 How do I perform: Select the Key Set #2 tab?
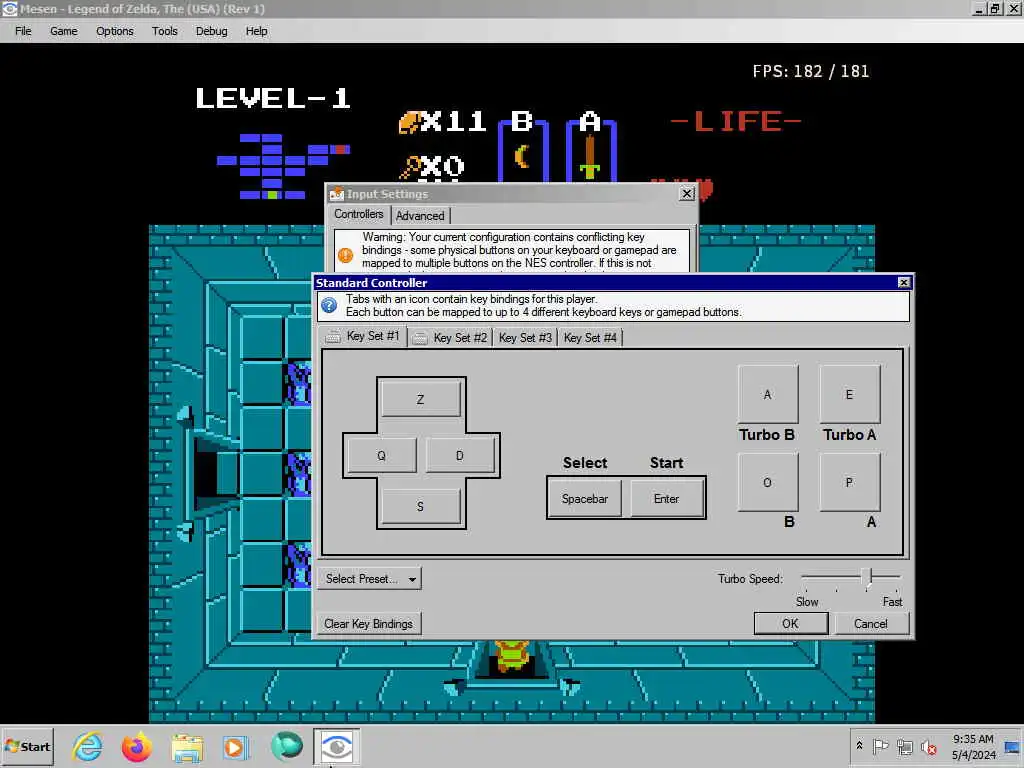(x=451, y=338)
